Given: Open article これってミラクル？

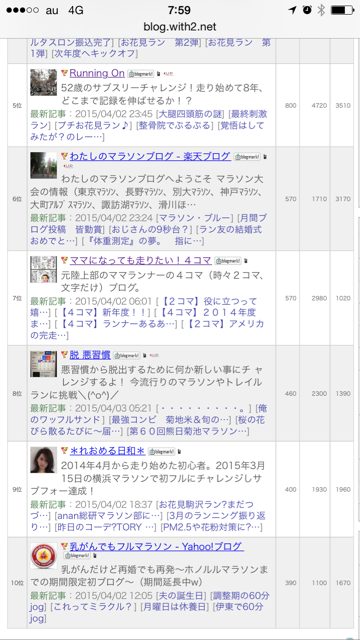Looking at the screenshot, I should coord(93,607).
